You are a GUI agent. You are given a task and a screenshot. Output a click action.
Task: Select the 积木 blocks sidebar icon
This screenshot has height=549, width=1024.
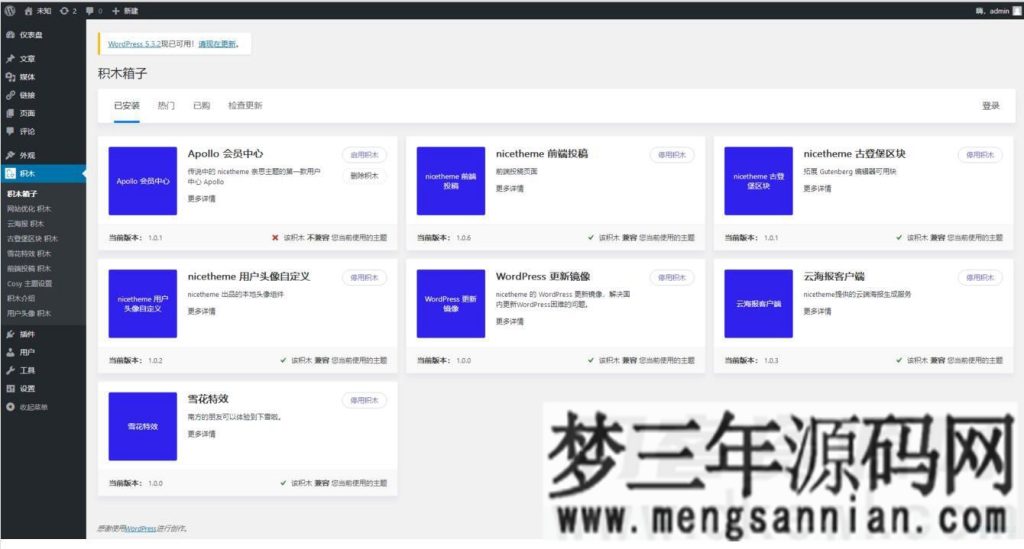10,174
